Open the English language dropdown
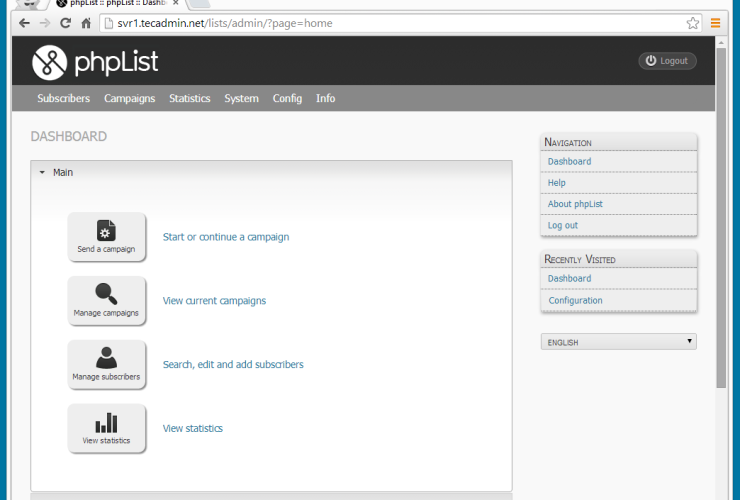 tap(618, 342)
